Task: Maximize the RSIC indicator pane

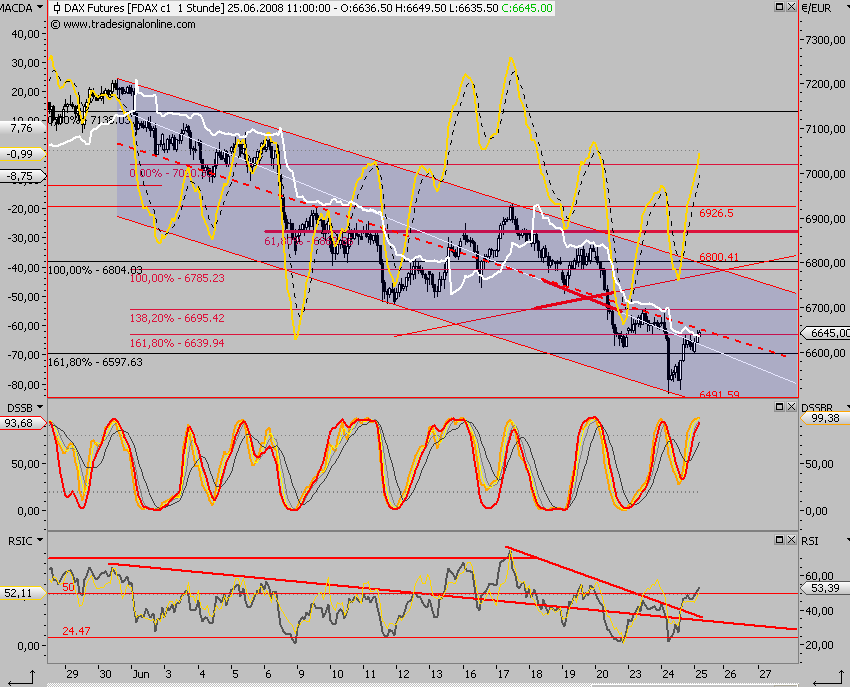Action: click(x=780, y=540)
